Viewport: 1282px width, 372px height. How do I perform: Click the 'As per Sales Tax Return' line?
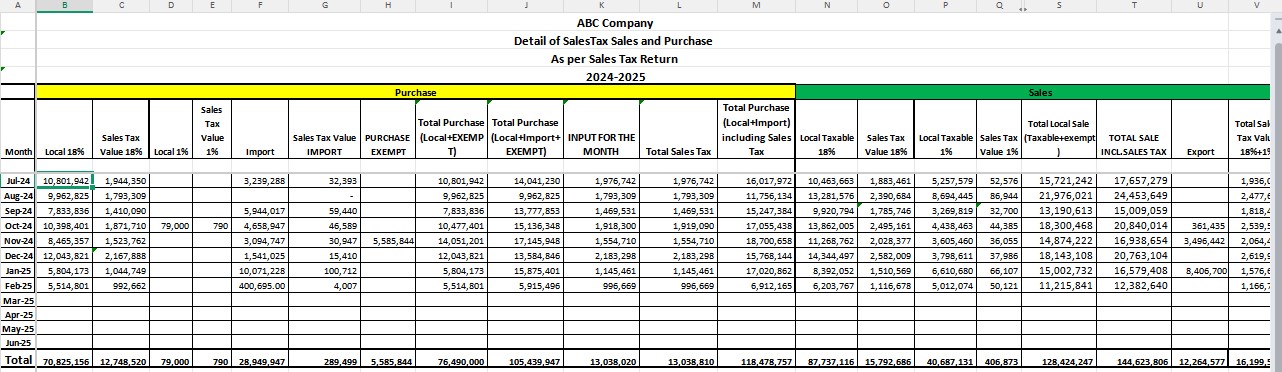614,59
